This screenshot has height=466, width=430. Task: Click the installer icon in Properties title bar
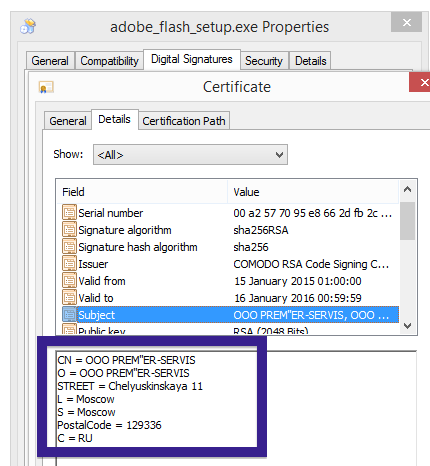(28, 26)
